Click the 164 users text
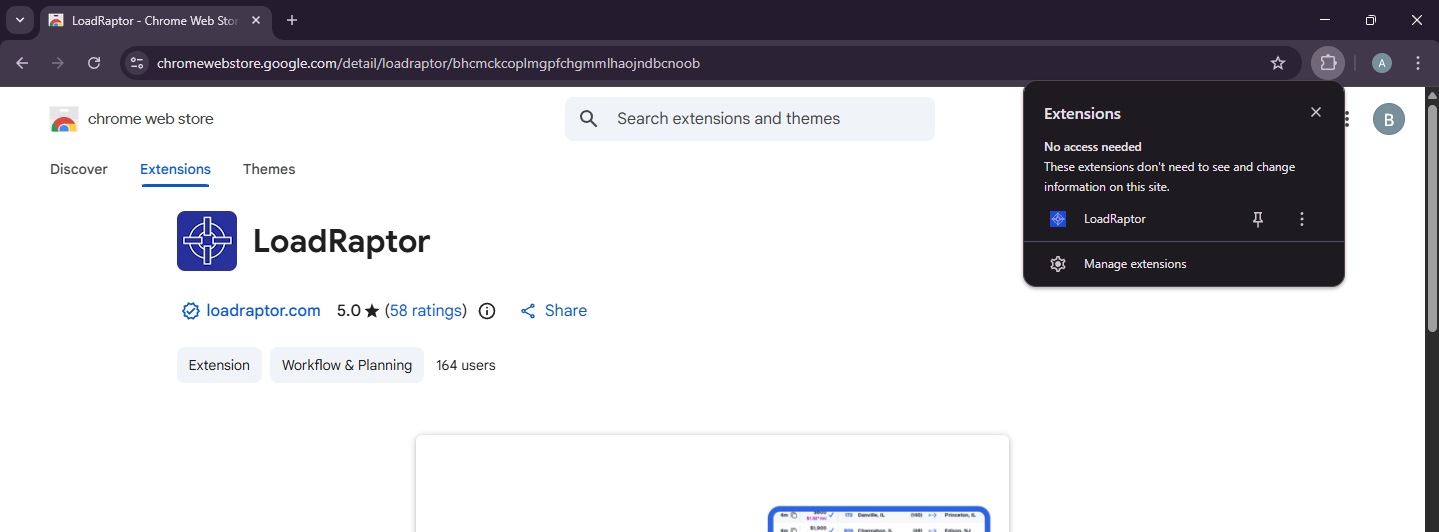Image resolution: width=1439 pixels, height=532 pixels. [x=466, y=365]
